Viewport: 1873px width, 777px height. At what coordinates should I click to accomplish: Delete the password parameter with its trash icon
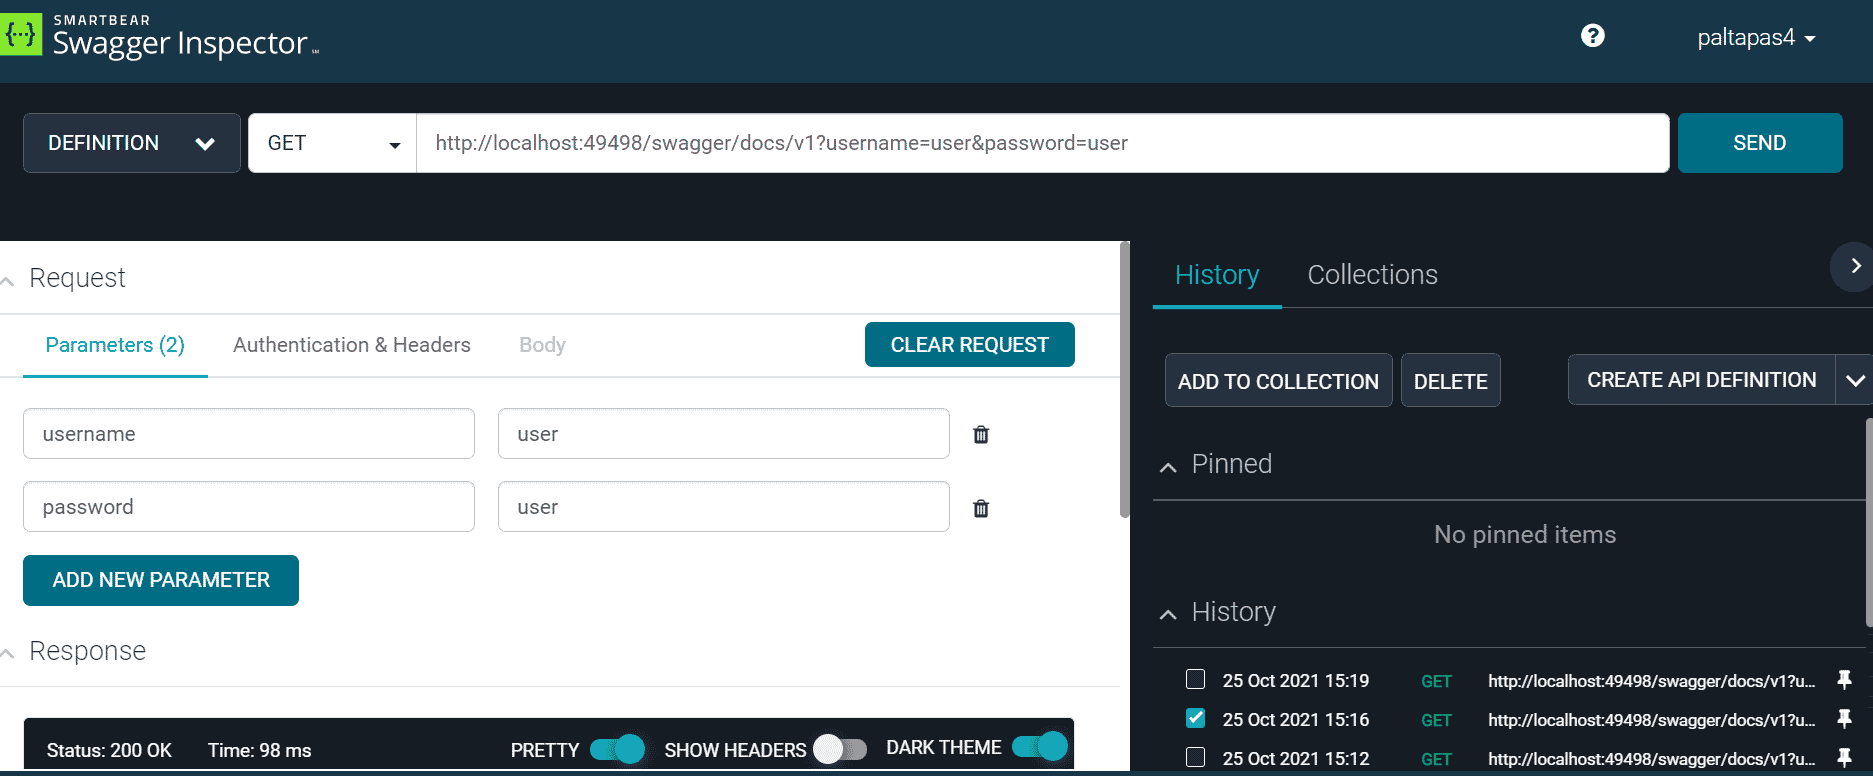[981, 508]
